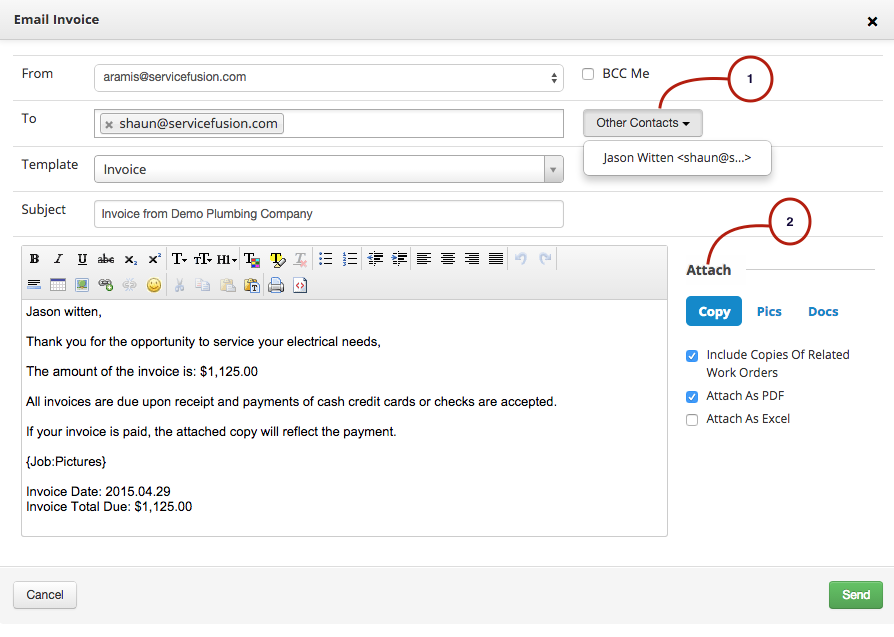Insert a smiley emoticon
The height and width of the screenshot is (637, 894).
point(154,285)
